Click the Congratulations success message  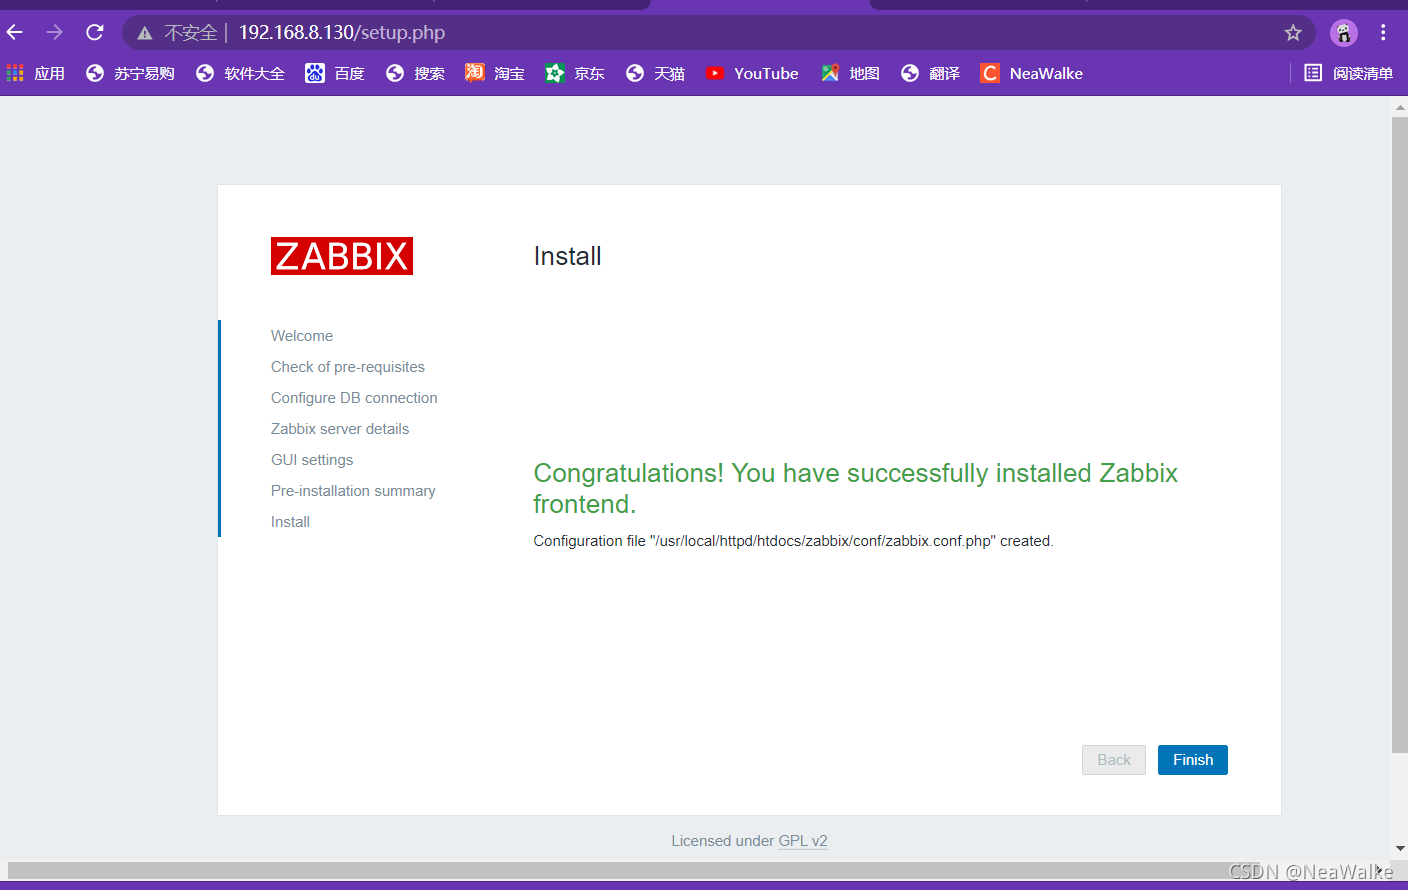(856, 488)
